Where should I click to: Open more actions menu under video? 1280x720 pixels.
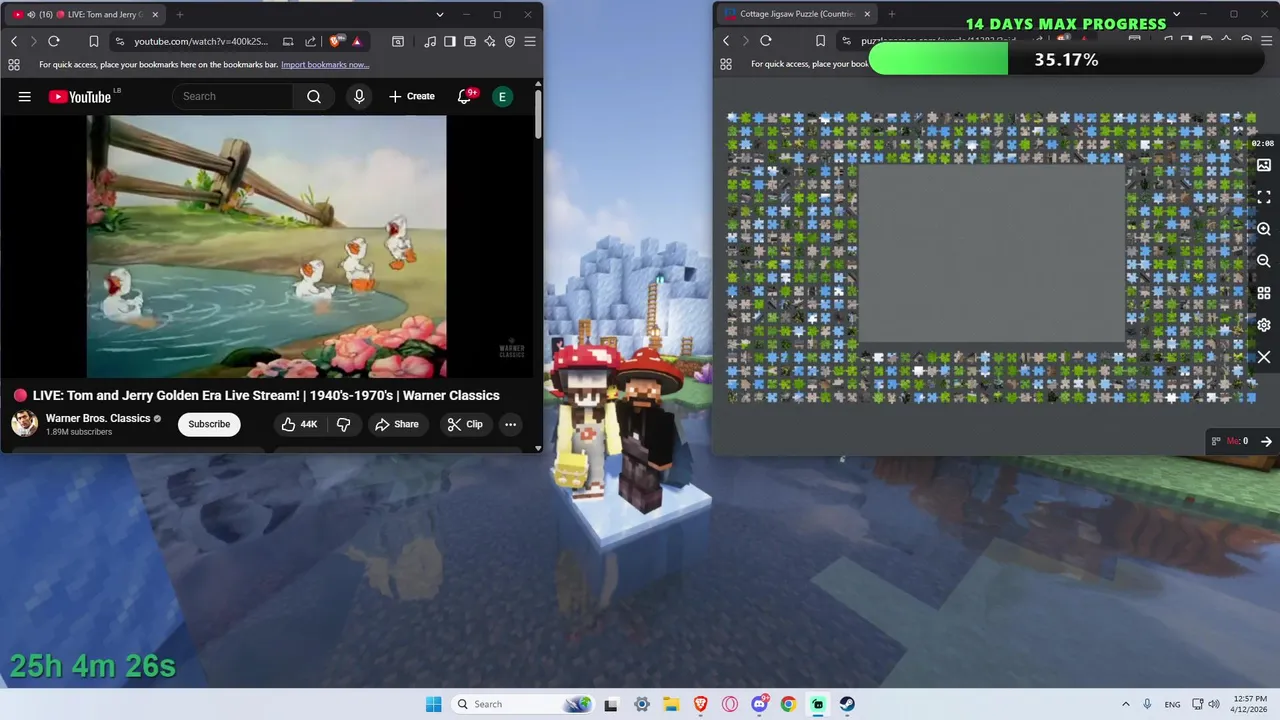[510, 424]
